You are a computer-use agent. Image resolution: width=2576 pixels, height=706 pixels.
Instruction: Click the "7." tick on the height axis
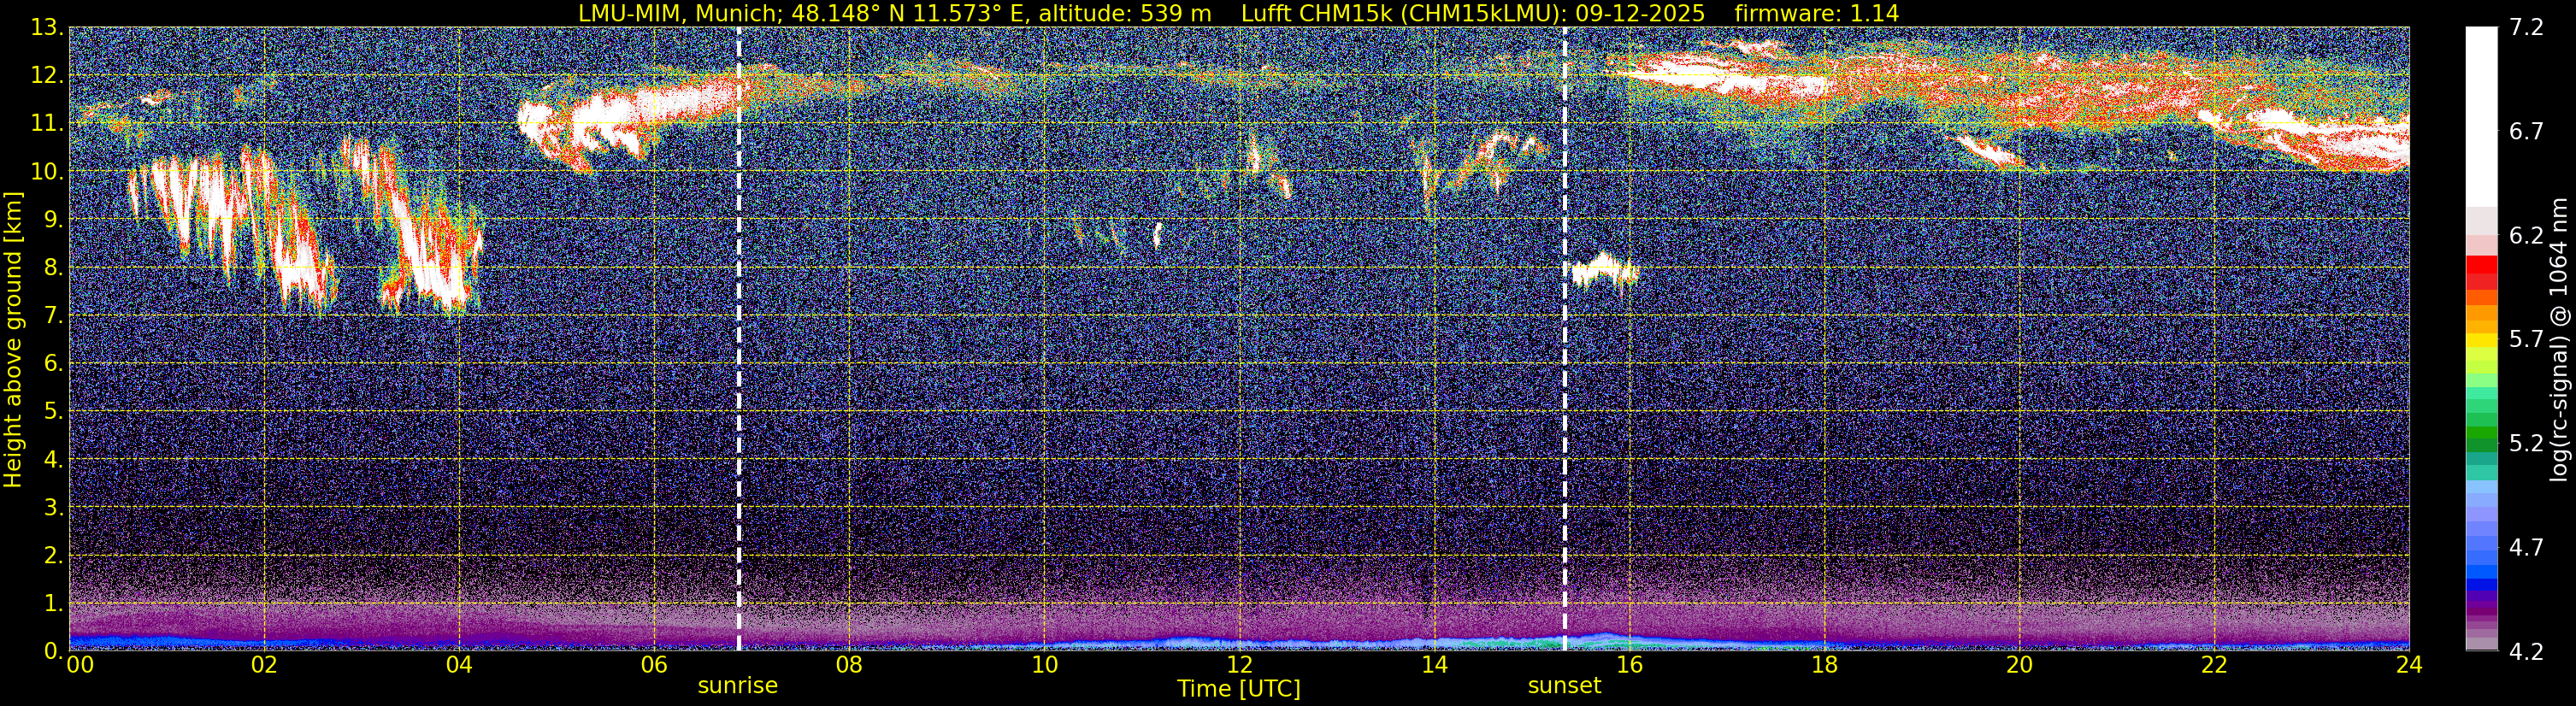[x=52, y=316]
